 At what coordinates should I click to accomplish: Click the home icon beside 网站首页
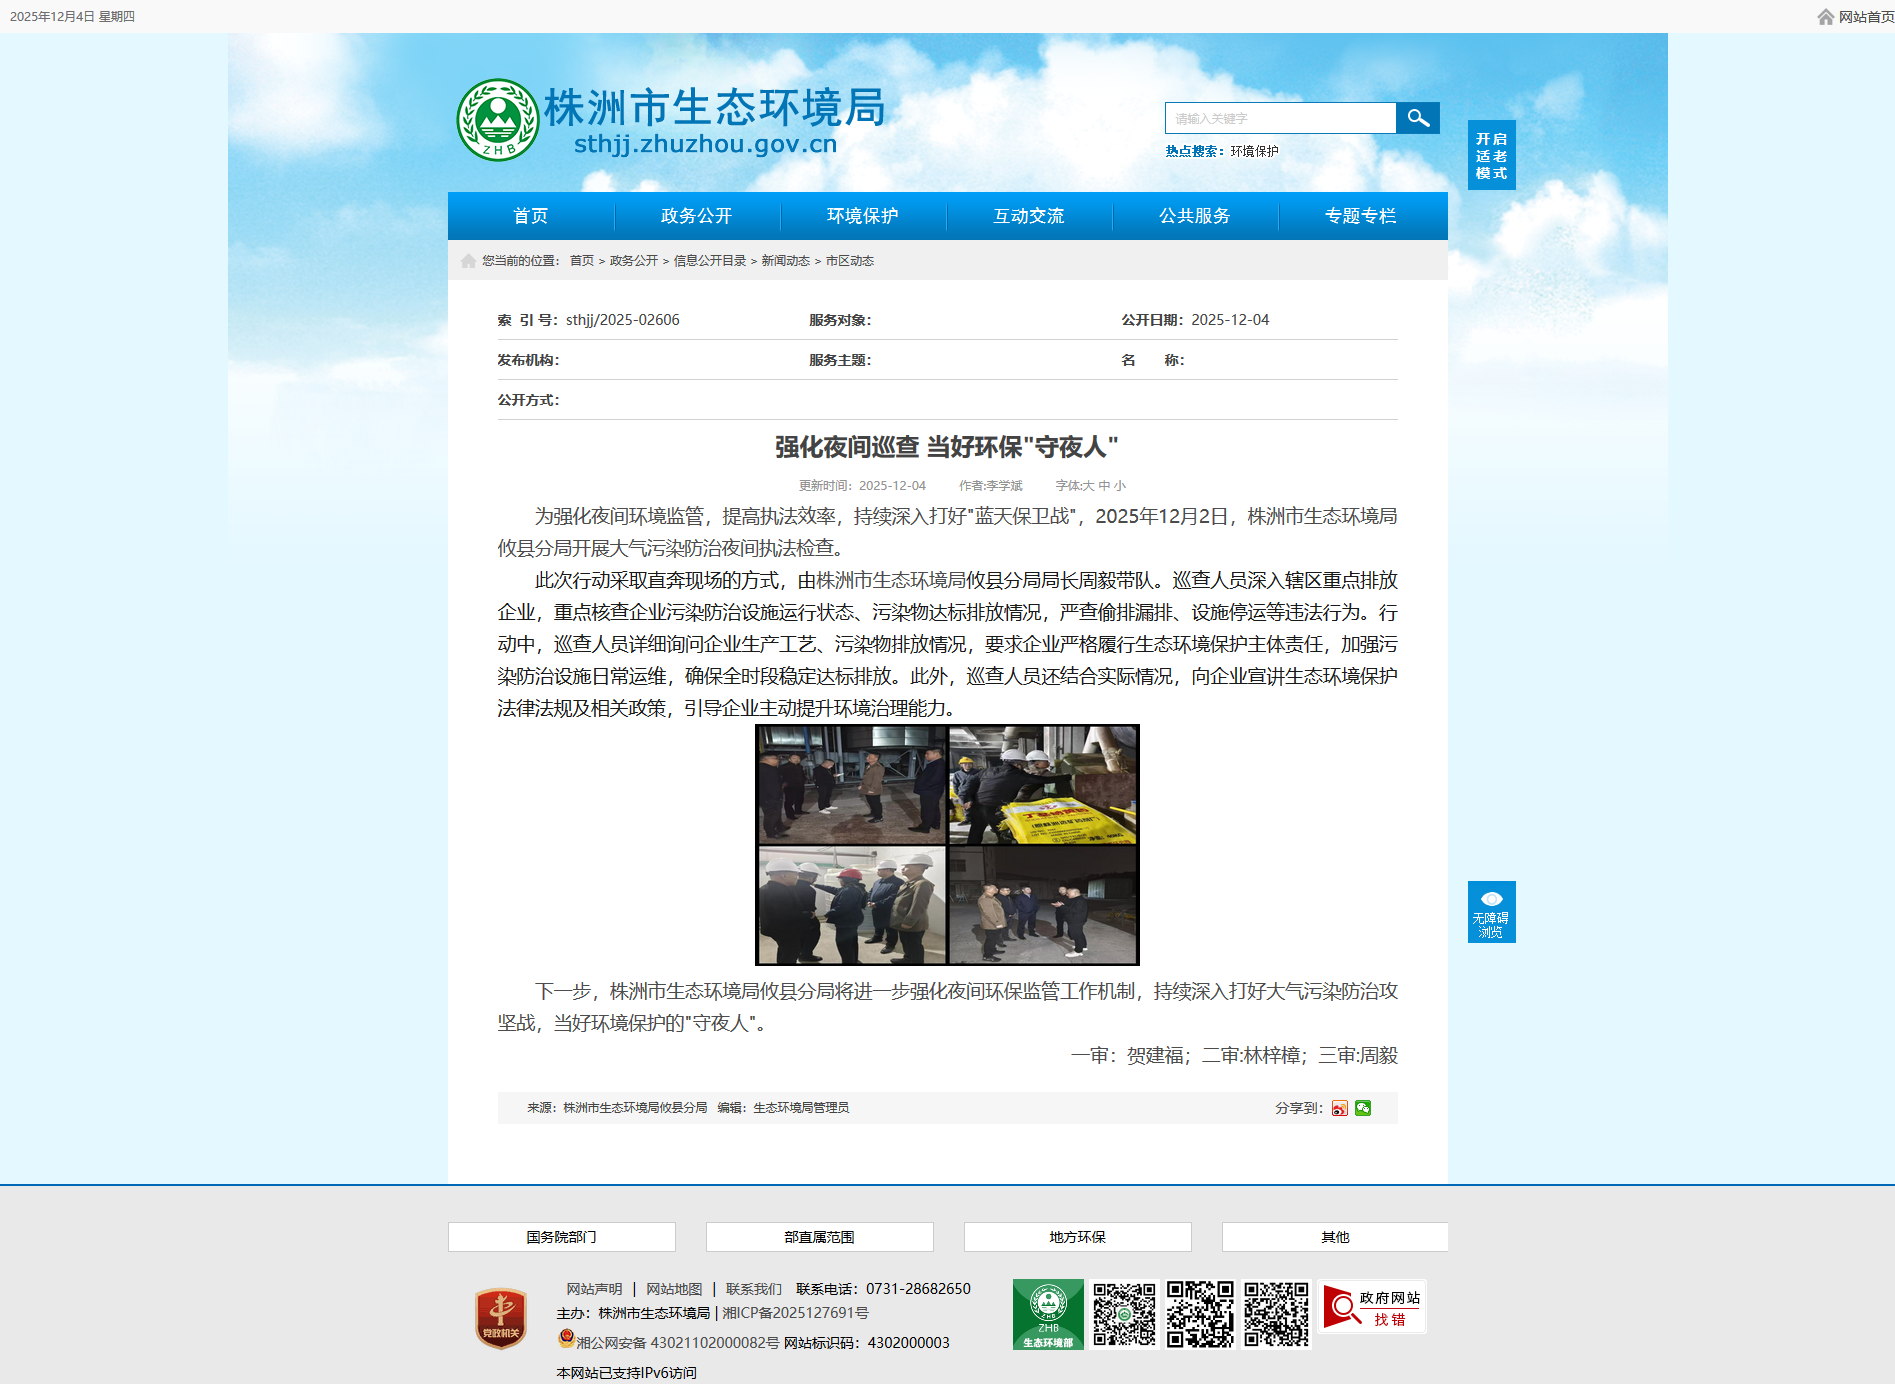coord(1825,17)
